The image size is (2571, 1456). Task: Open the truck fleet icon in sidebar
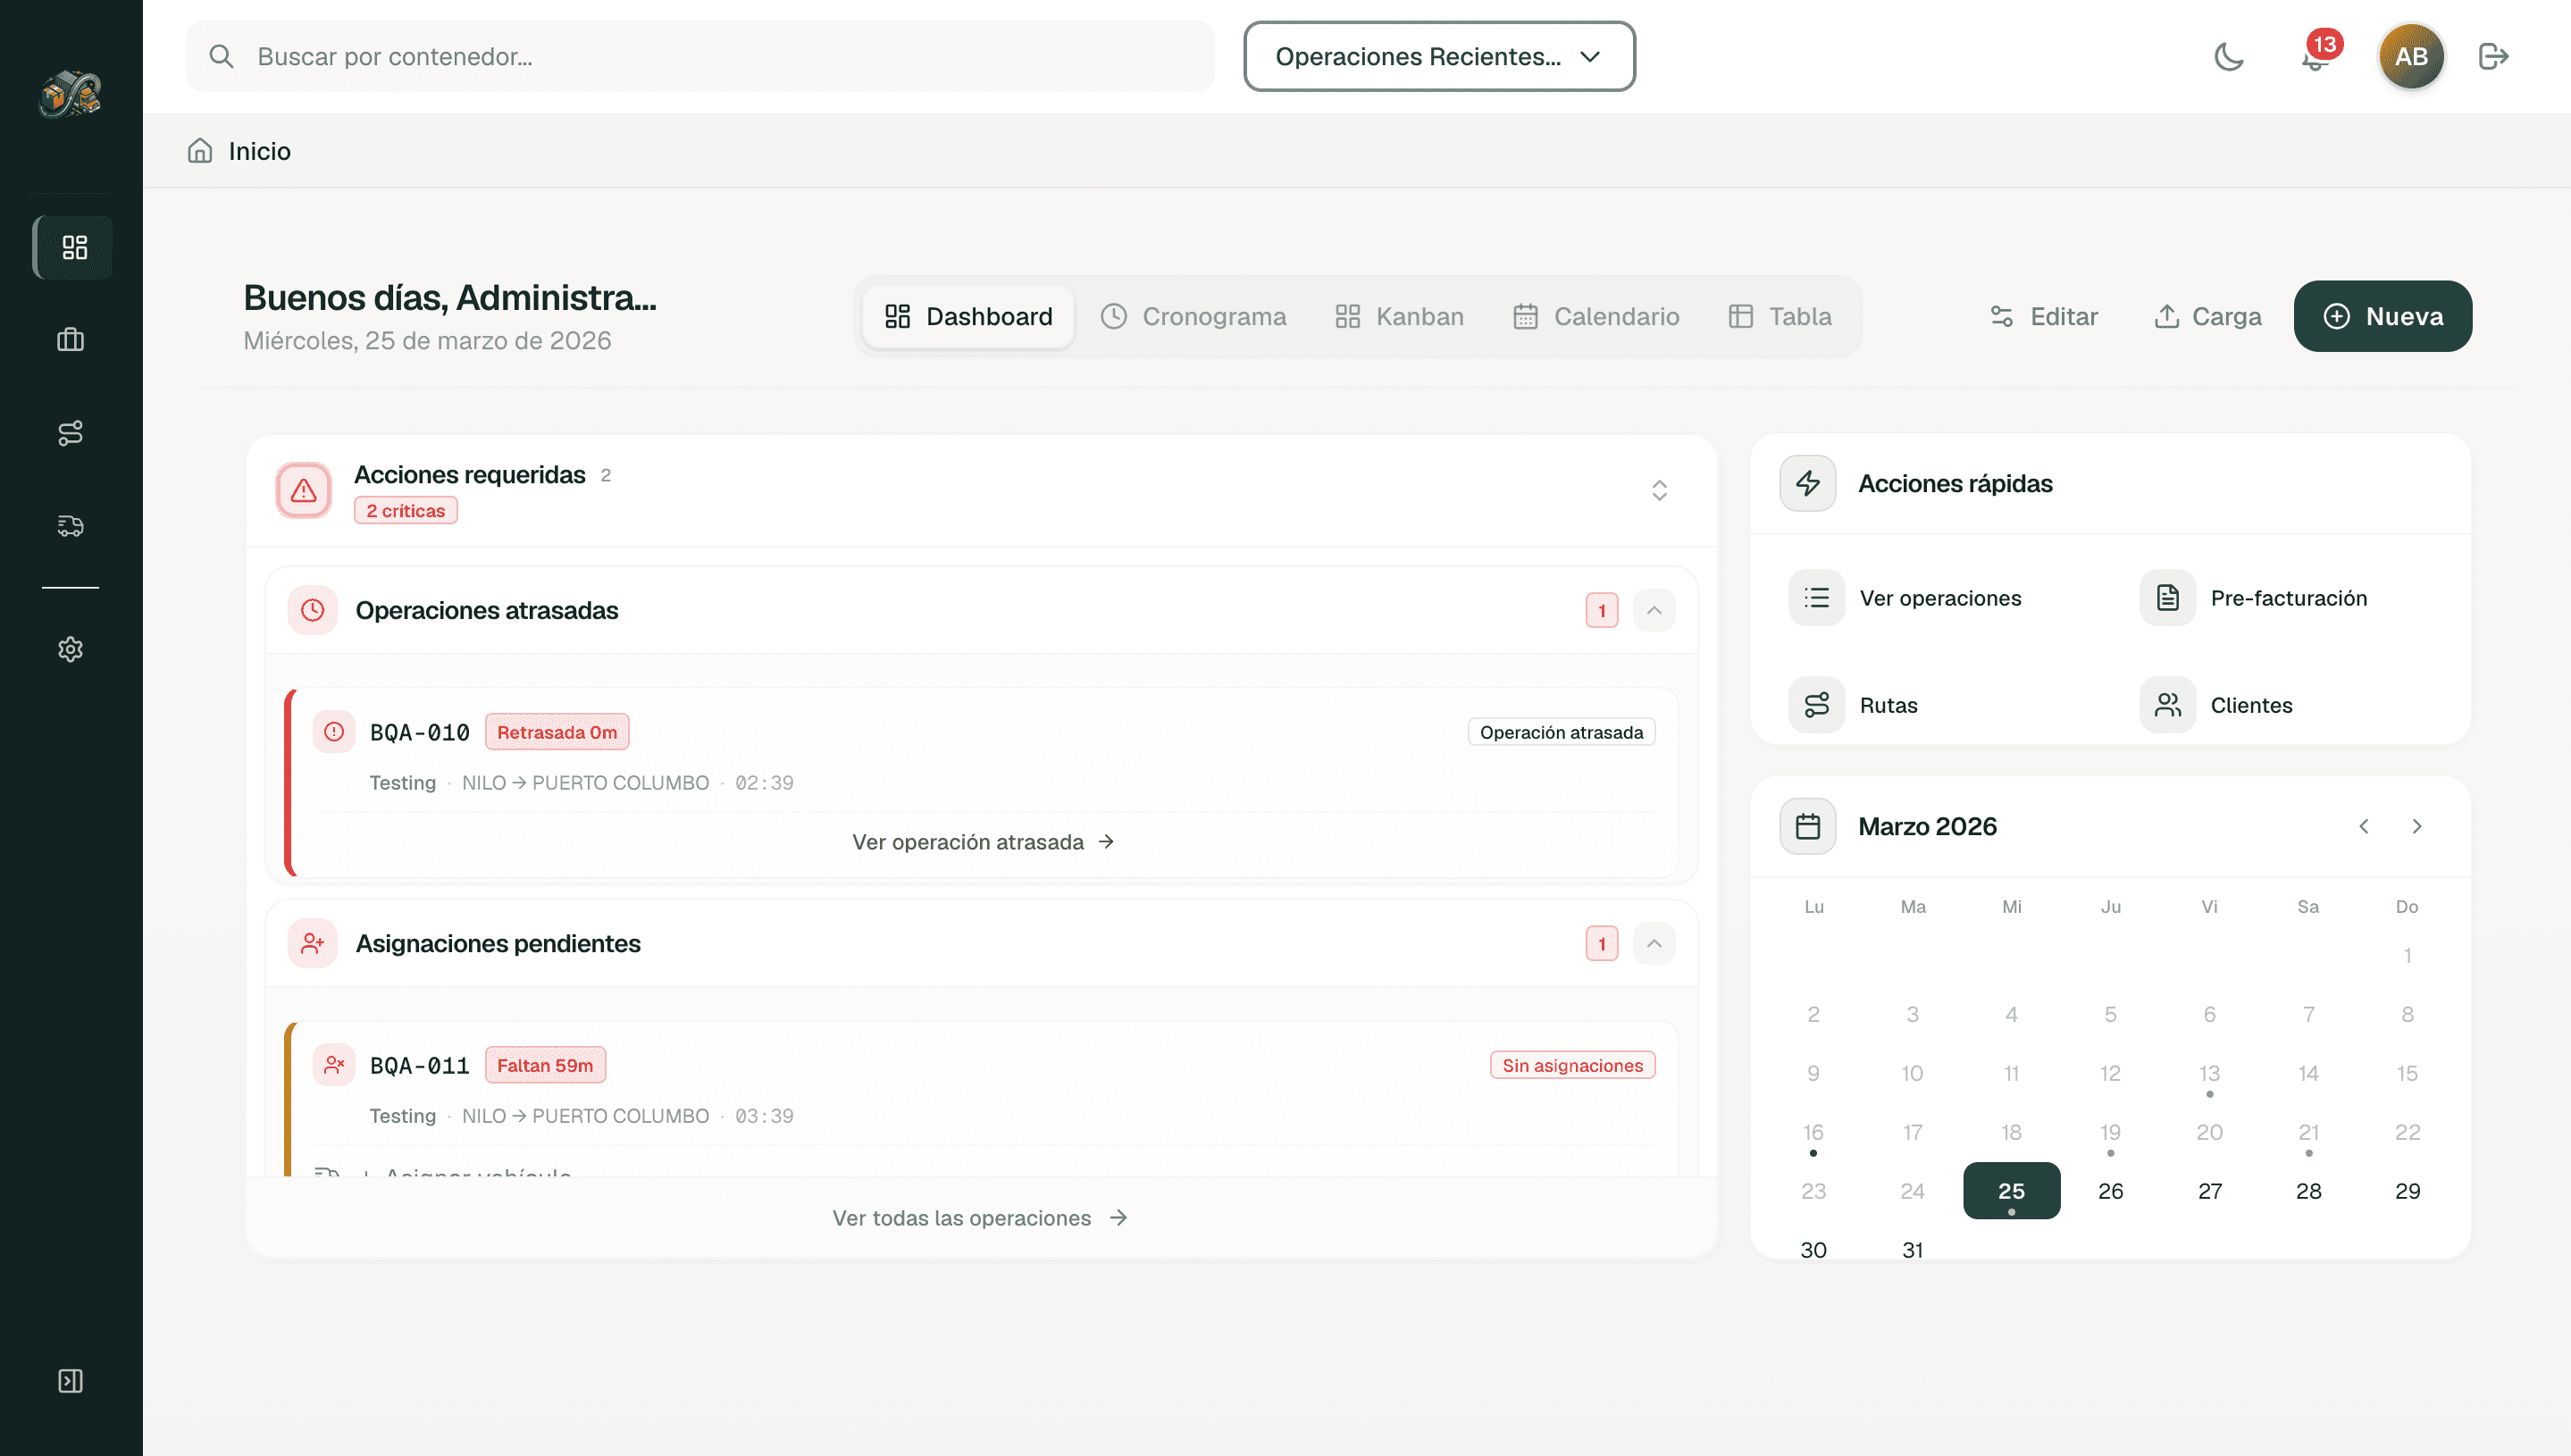(70, 526)
